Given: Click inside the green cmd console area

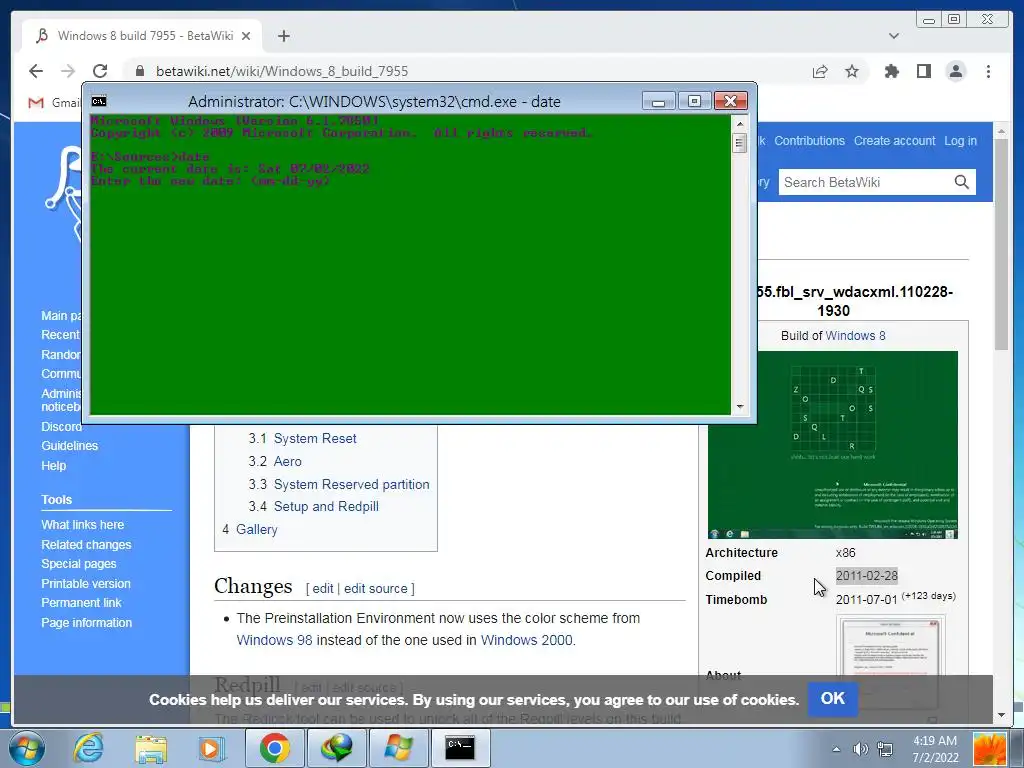Looking at the screenshot, I should point(410,264).
